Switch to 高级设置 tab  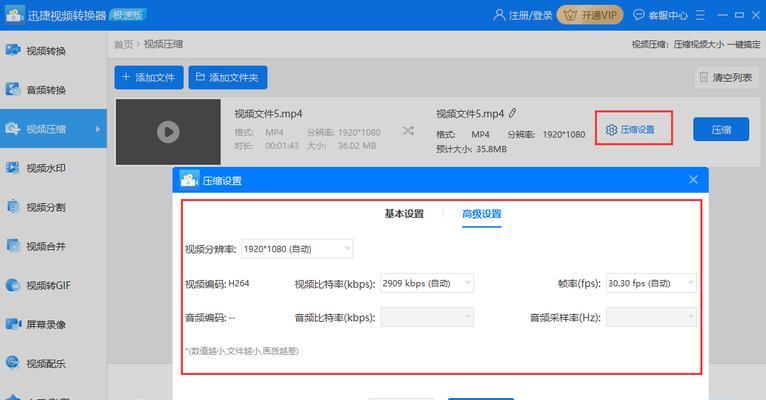click(482, 214)
